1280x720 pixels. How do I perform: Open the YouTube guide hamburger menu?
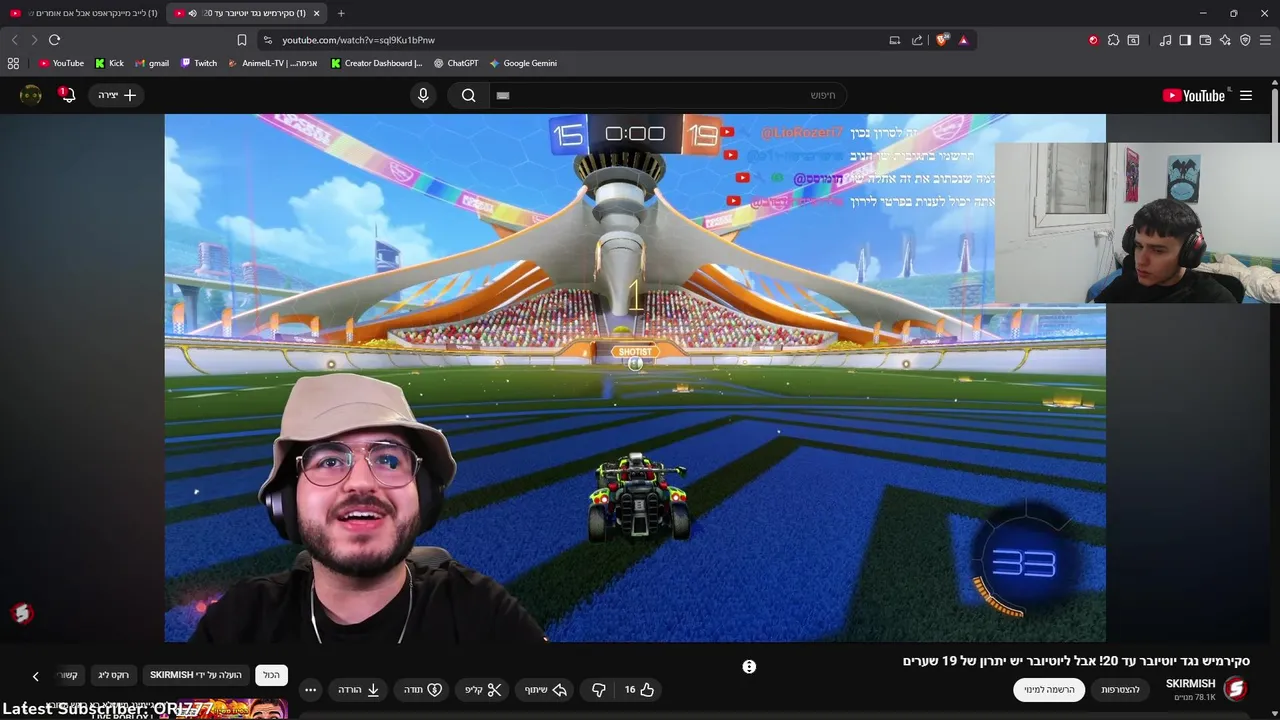point(1246,95)
